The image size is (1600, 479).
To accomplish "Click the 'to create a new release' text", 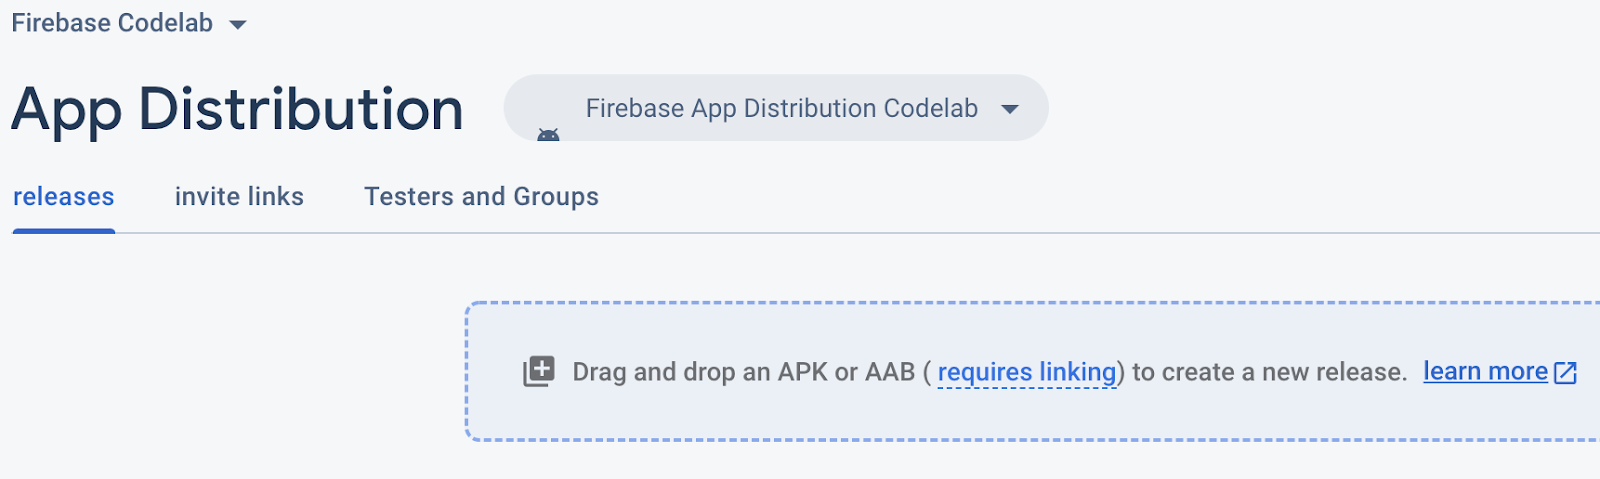I will click(1269, 372).
